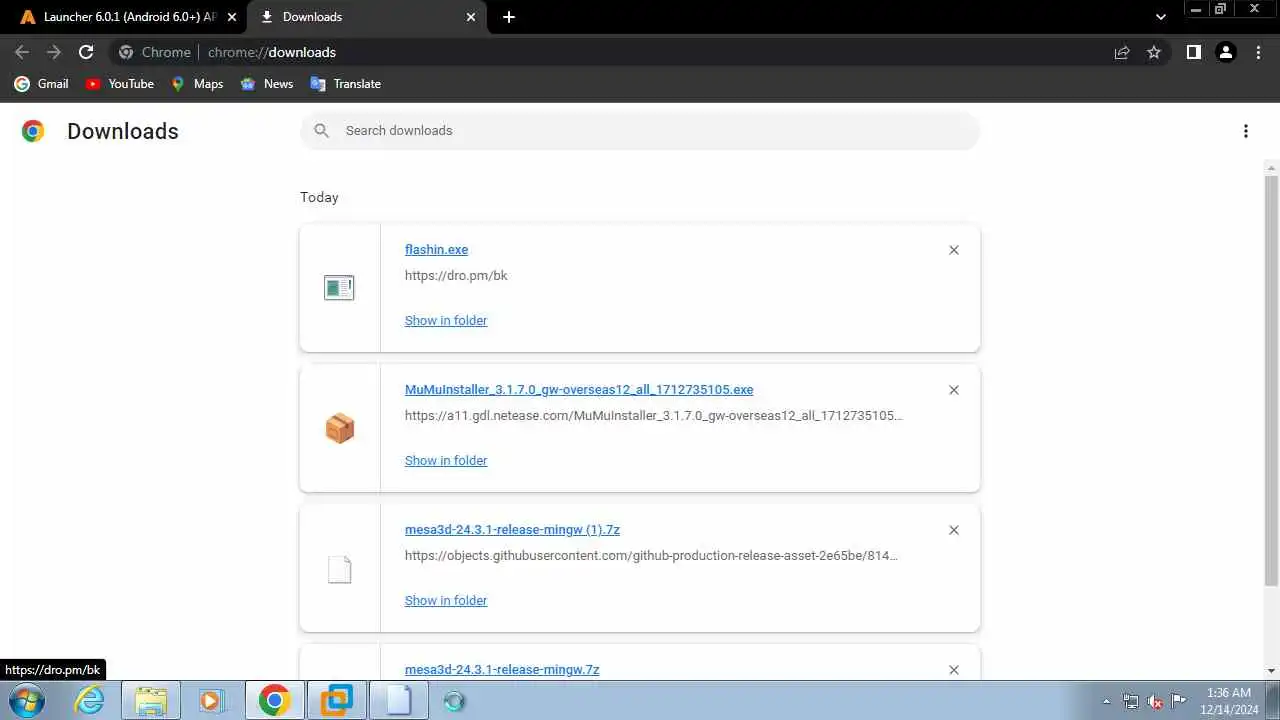Click the scrollbar up arrow
This screenshot has height=720, width=1280.
[x=1271, y=167]
